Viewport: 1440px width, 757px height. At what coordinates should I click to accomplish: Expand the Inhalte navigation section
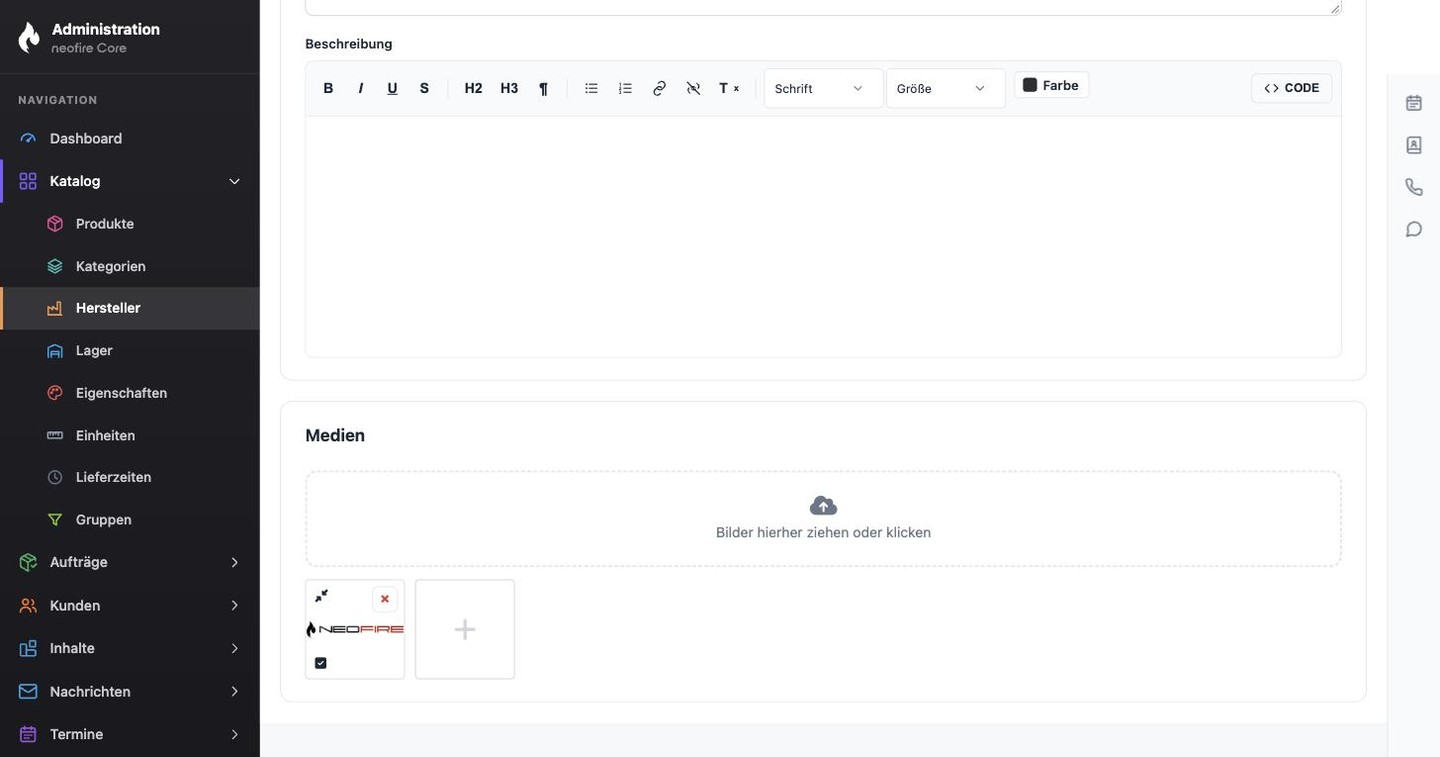(x=130, y=648)
